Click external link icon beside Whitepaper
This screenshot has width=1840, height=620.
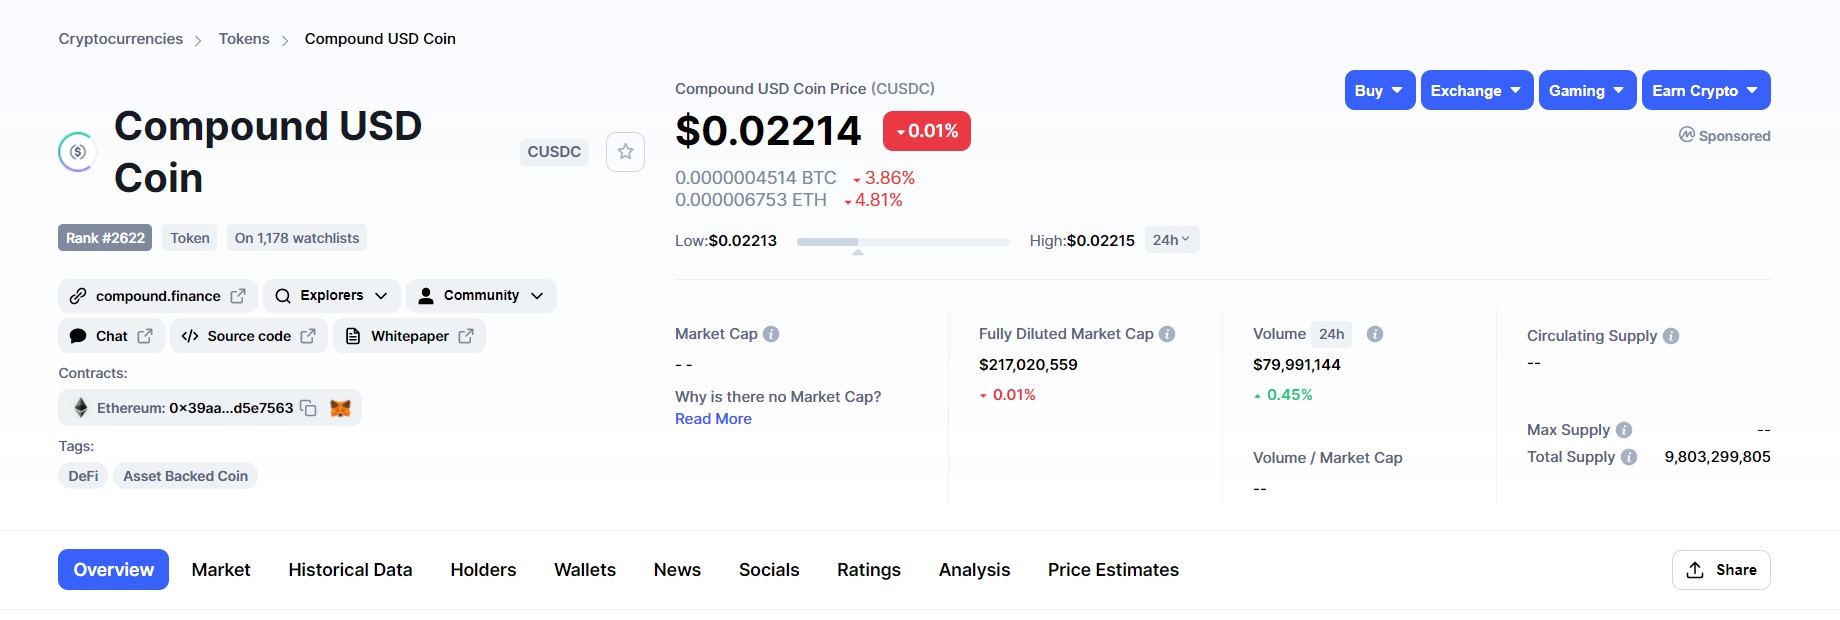click(x=466, y=336)
